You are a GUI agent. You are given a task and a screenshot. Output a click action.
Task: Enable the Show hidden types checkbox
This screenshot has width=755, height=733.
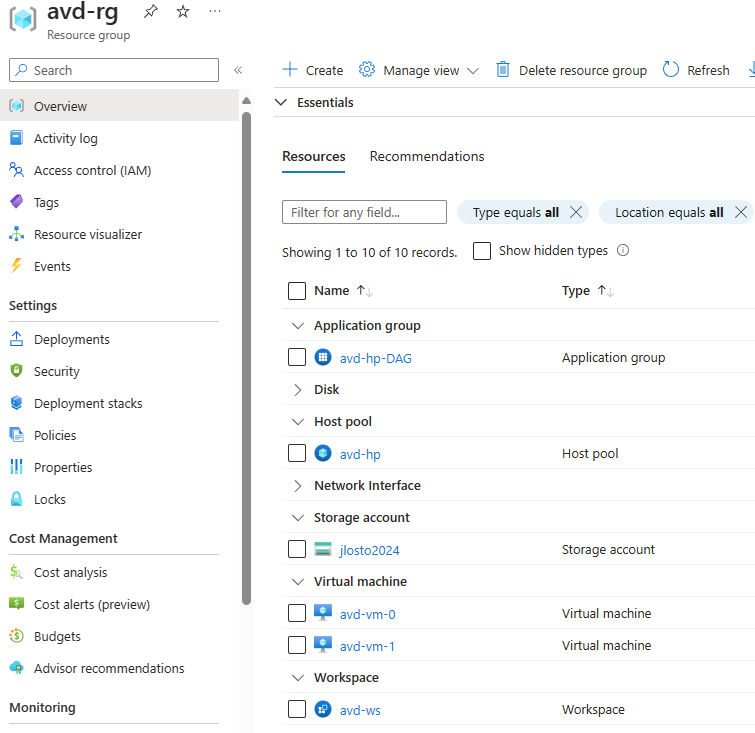[482, 251]
